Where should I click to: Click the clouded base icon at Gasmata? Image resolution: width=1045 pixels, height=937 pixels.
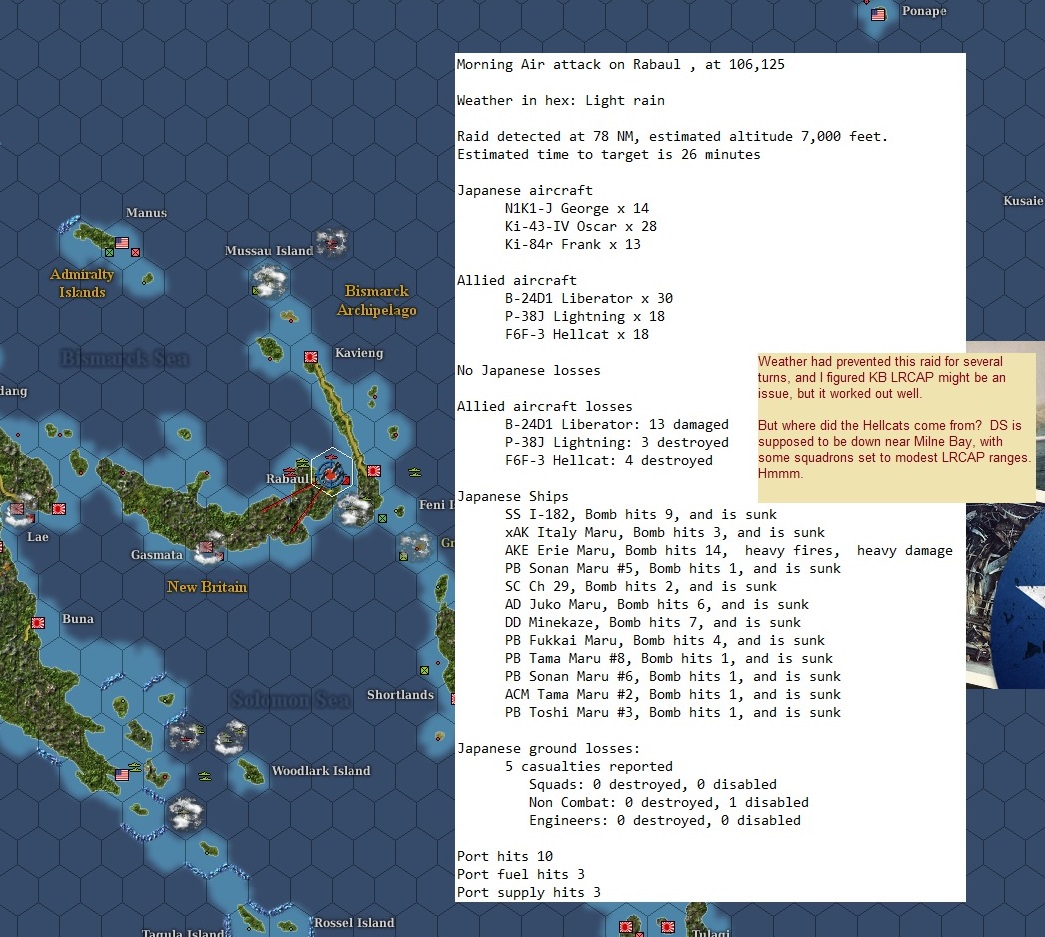coord(209,548)
